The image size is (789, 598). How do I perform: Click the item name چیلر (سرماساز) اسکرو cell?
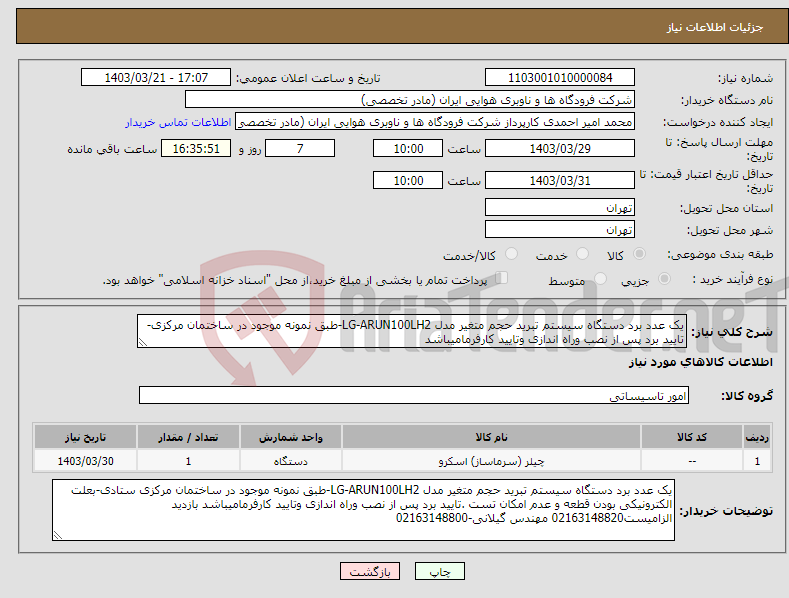(491, 461)
